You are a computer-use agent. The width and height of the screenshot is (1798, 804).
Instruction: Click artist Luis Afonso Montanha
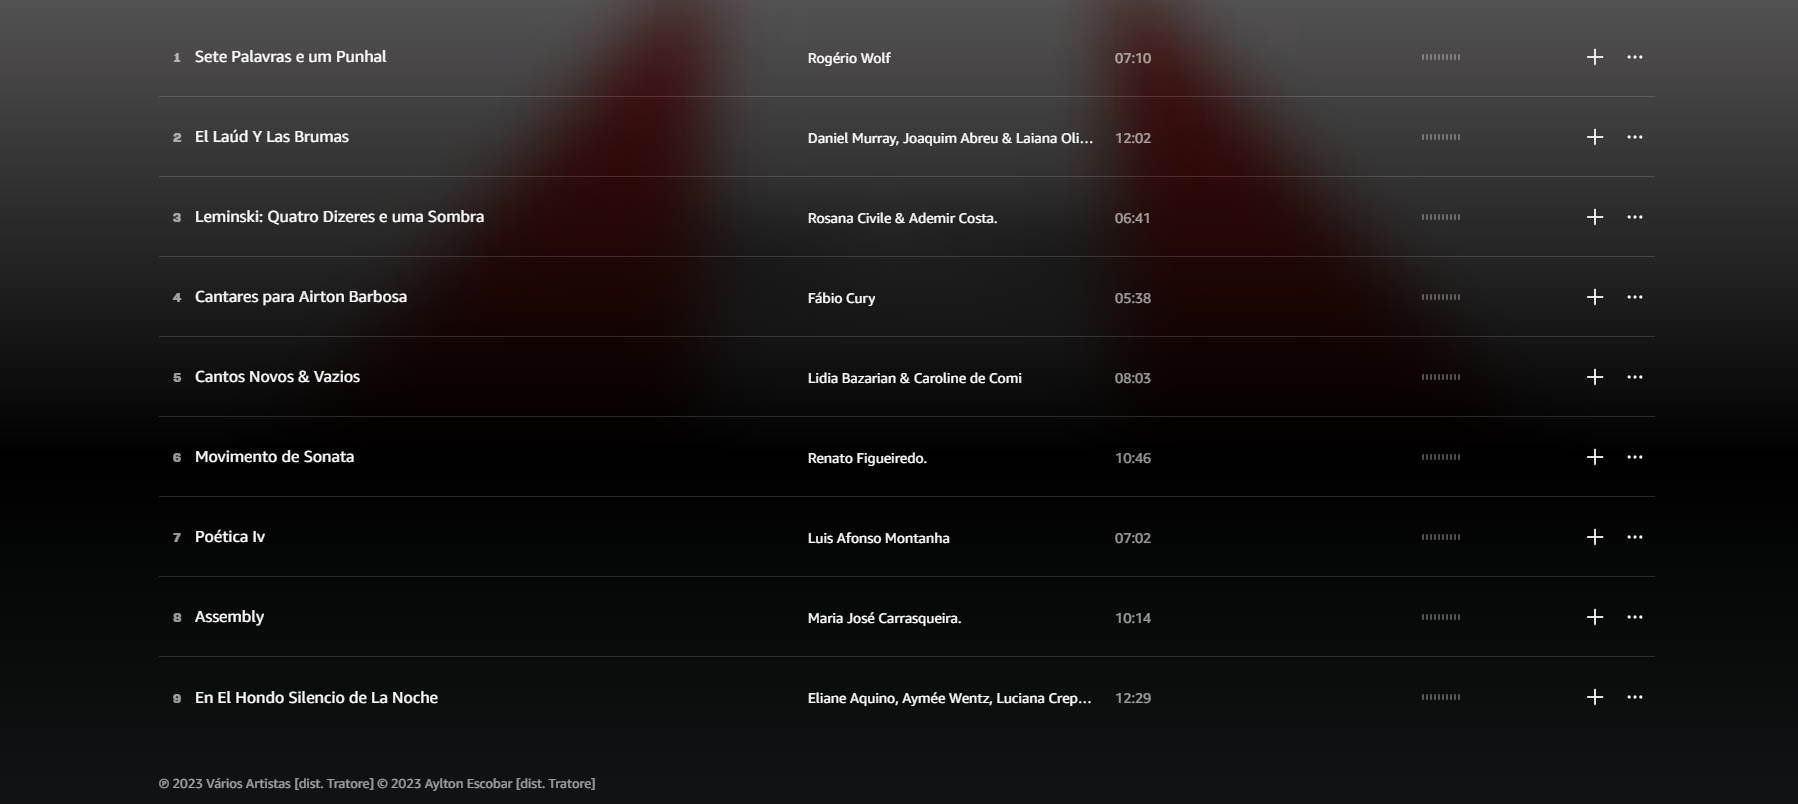(878, 538)
